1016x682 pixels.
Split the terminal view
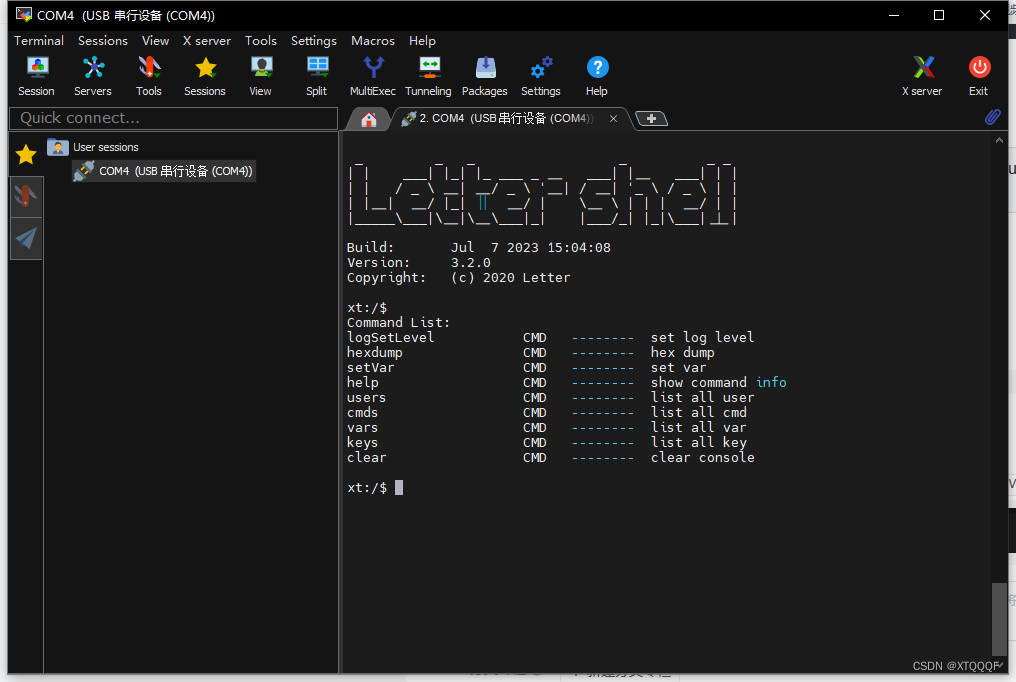click(316, 68)
